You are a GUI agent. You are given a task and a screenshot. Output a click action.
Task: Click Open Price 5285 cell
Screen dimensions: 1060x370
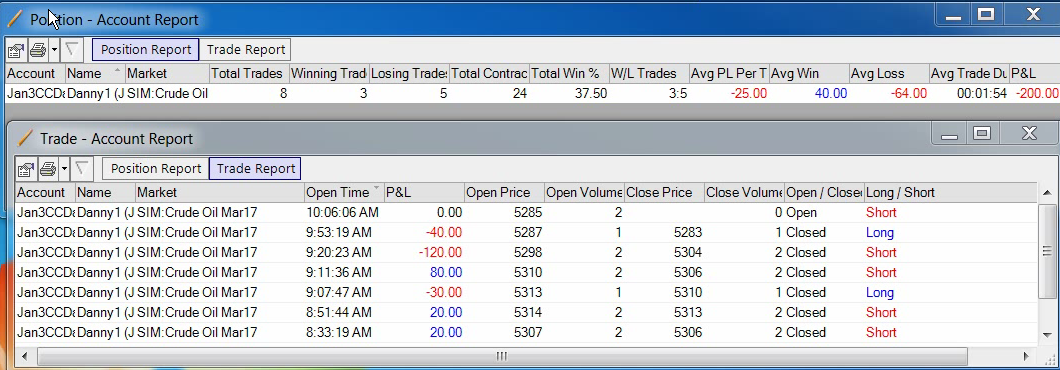click(x=528, y=212)
